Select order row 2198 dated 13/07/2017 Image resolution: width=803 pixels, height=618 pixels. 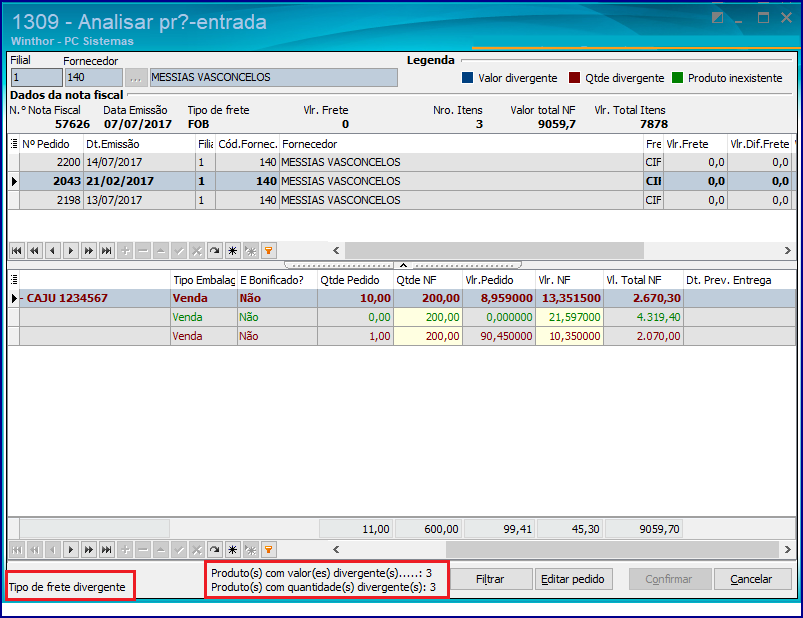402,200
